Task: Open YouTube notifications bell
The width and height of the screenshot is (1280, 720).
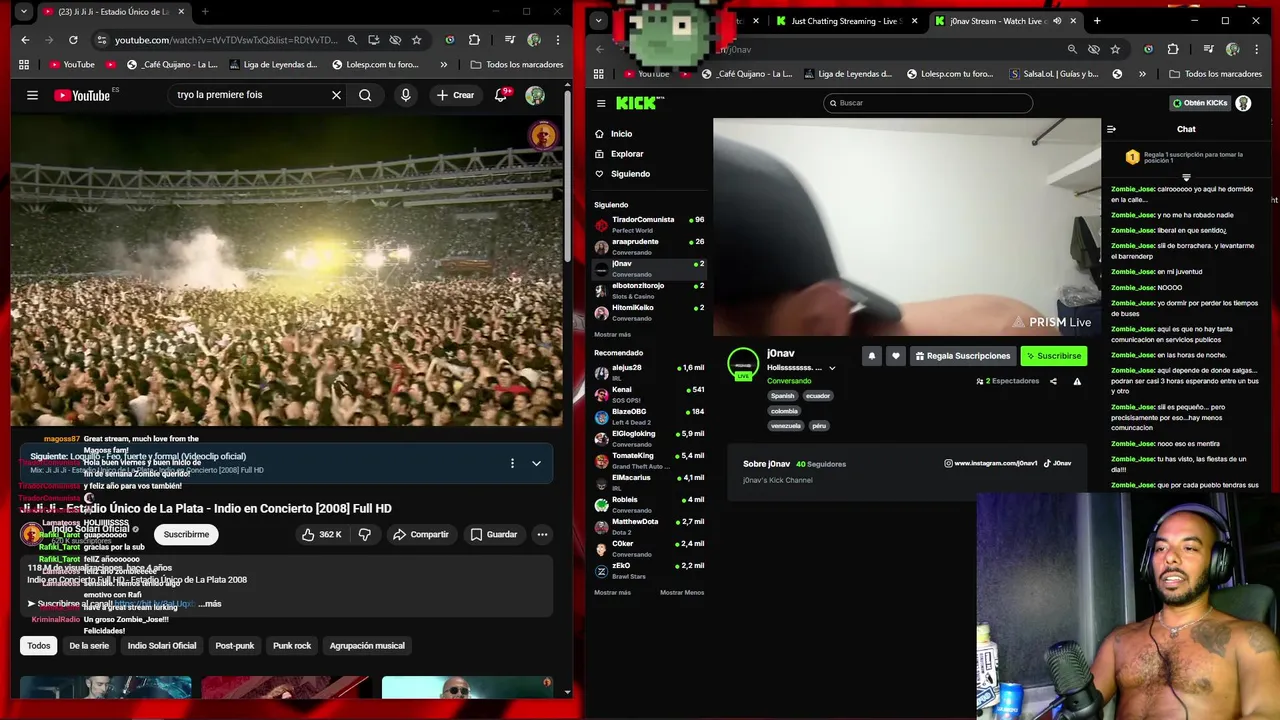Action: tap(501, 95)
